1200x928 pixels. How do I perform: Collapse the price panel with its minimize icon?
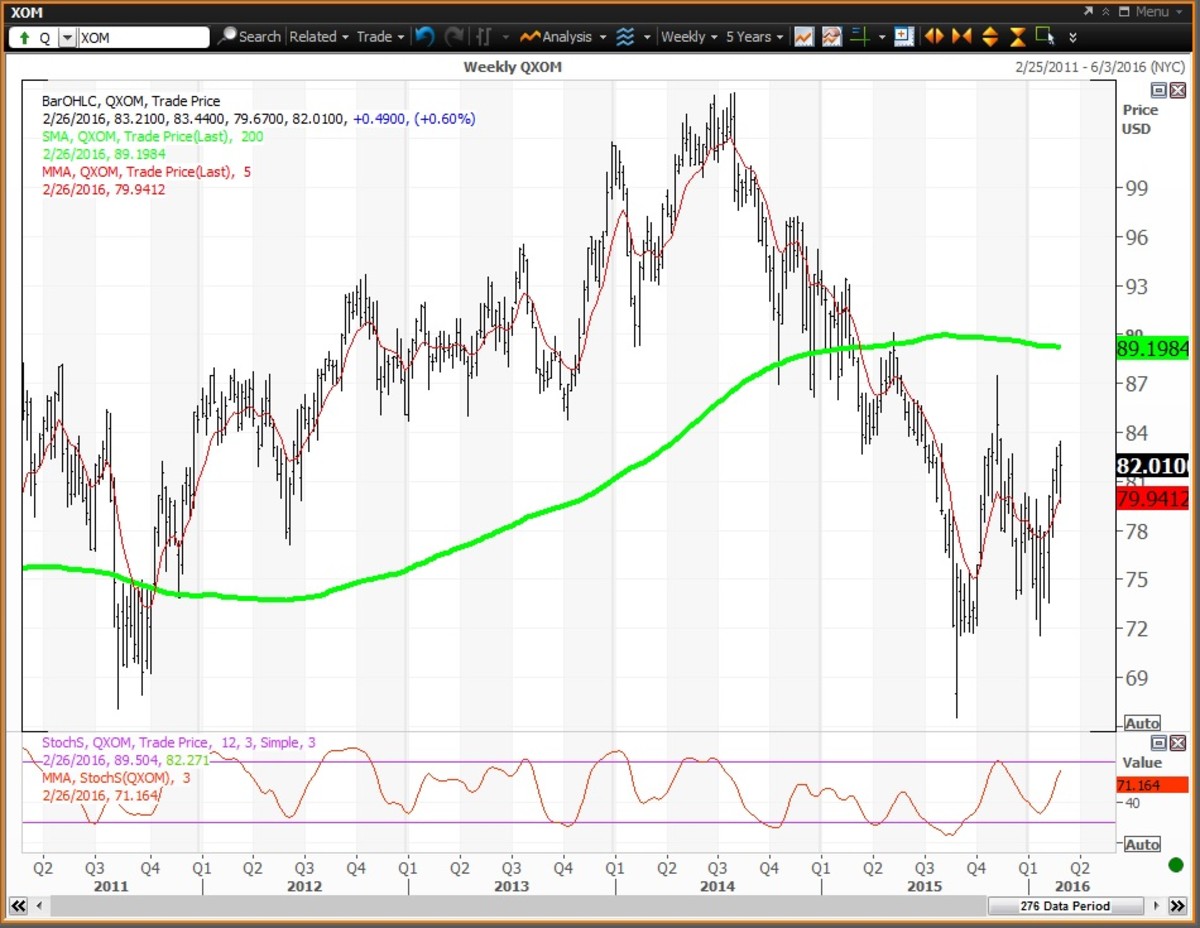(x=1157, y=90)
